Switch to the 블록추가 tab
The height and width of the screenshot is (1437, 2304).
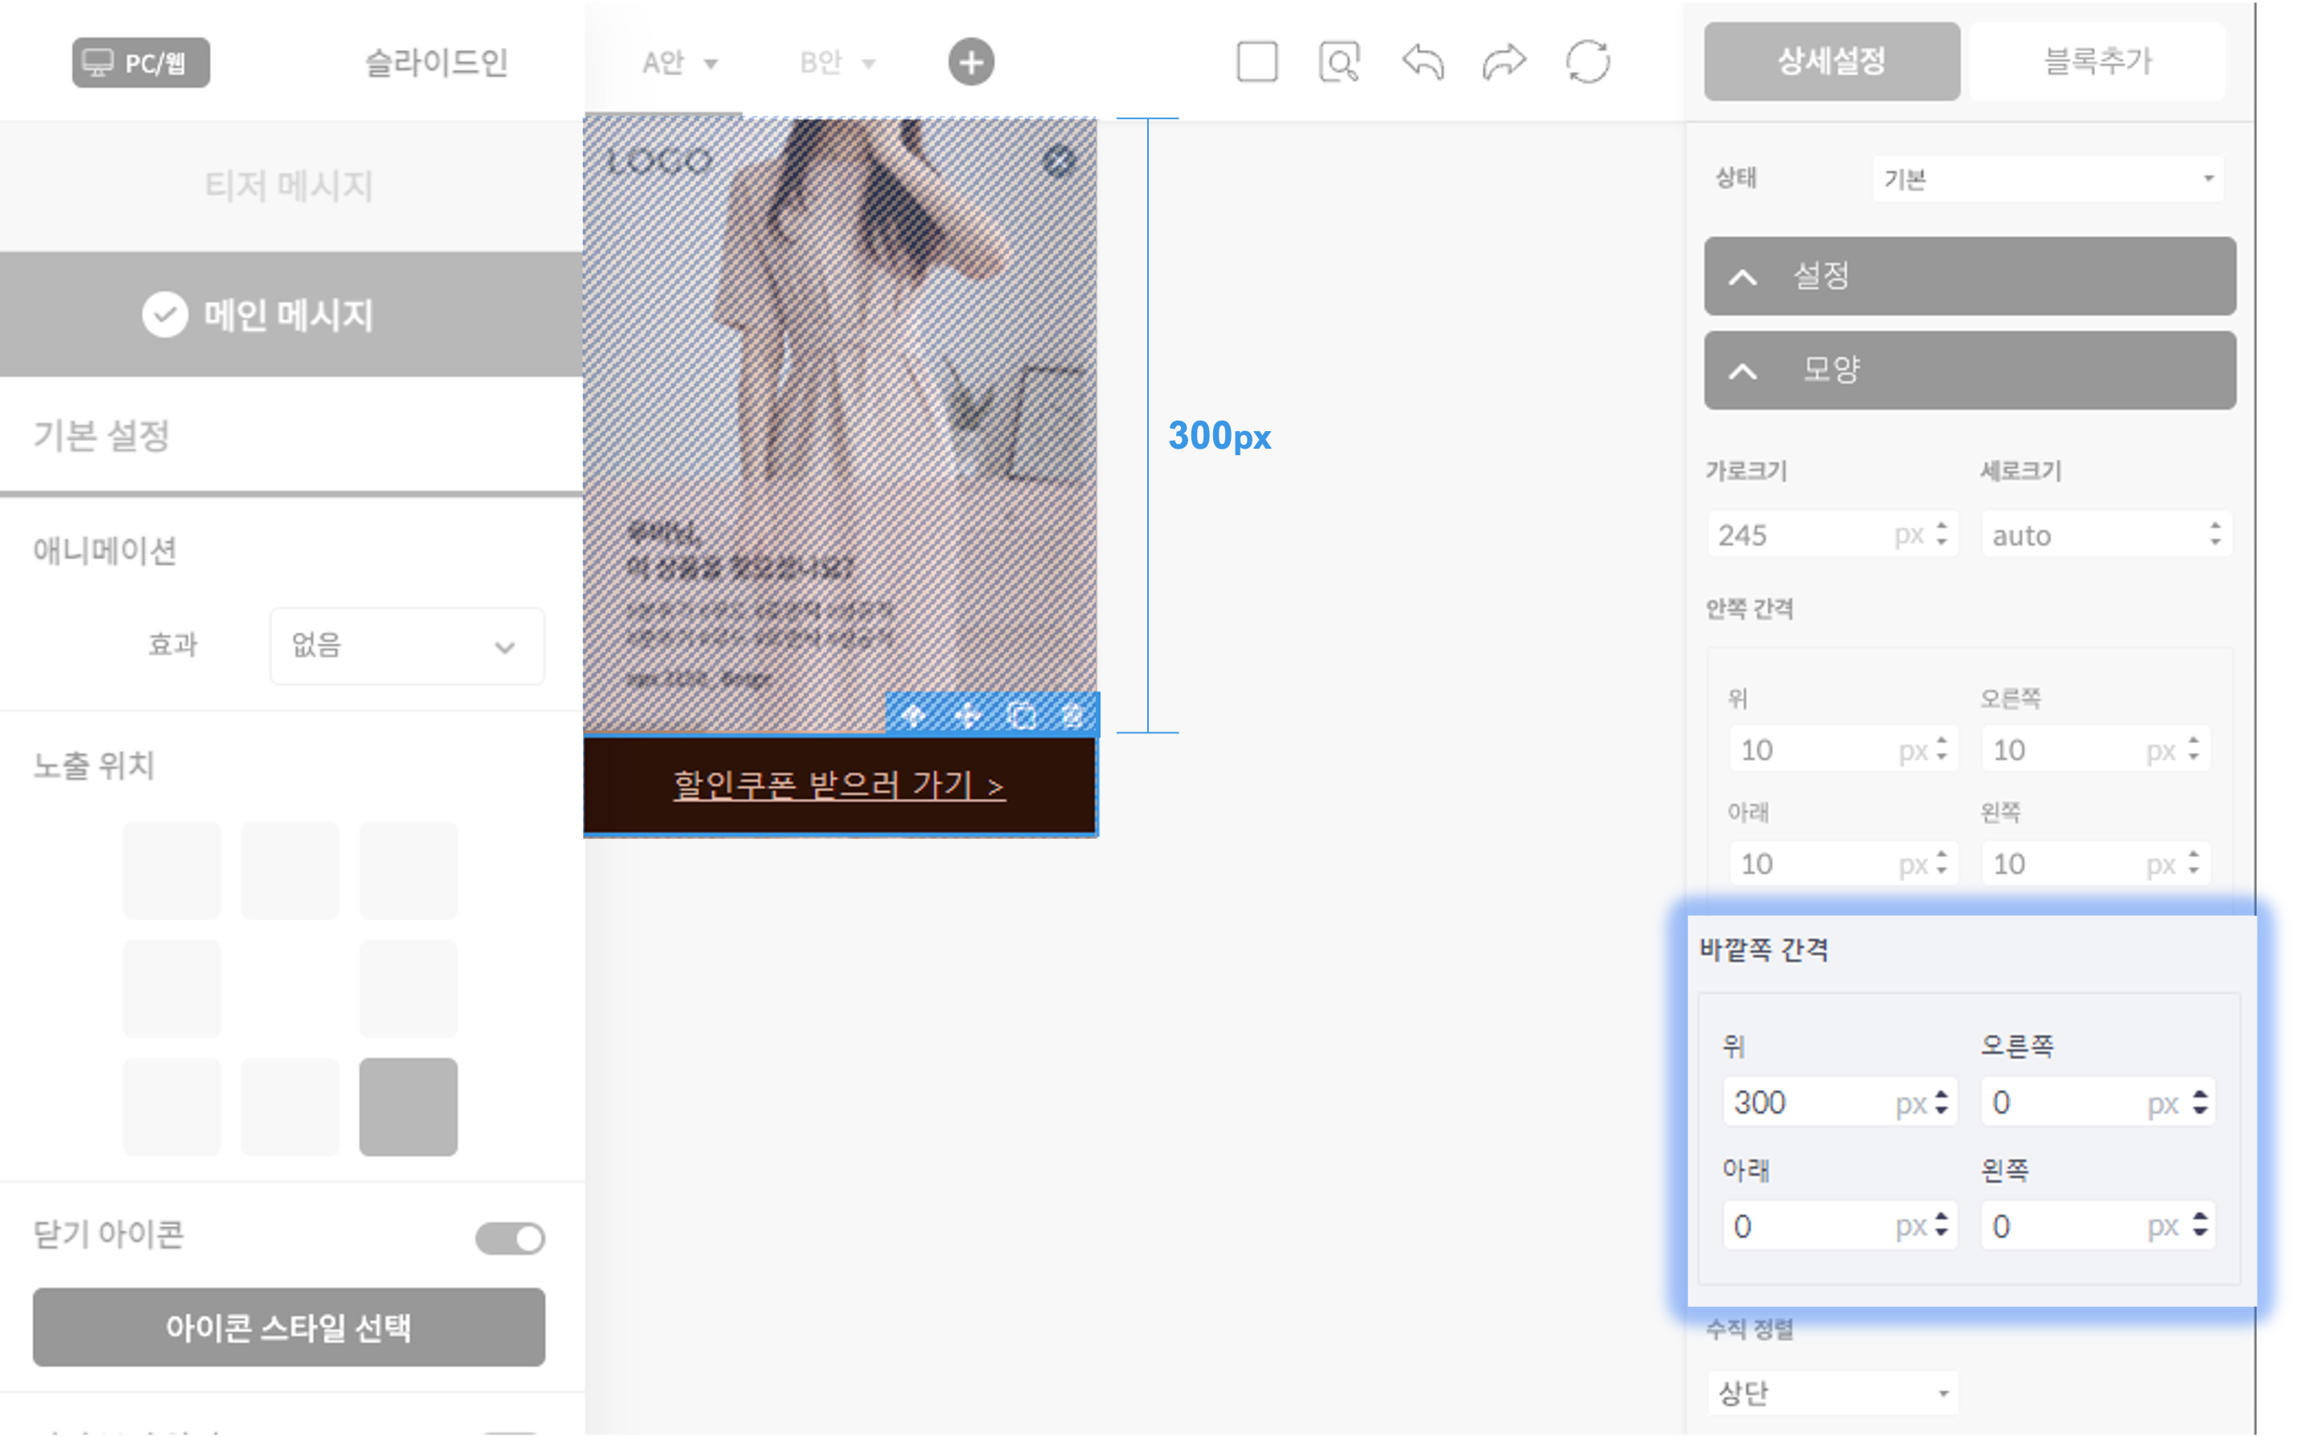tap(2097, 62)
